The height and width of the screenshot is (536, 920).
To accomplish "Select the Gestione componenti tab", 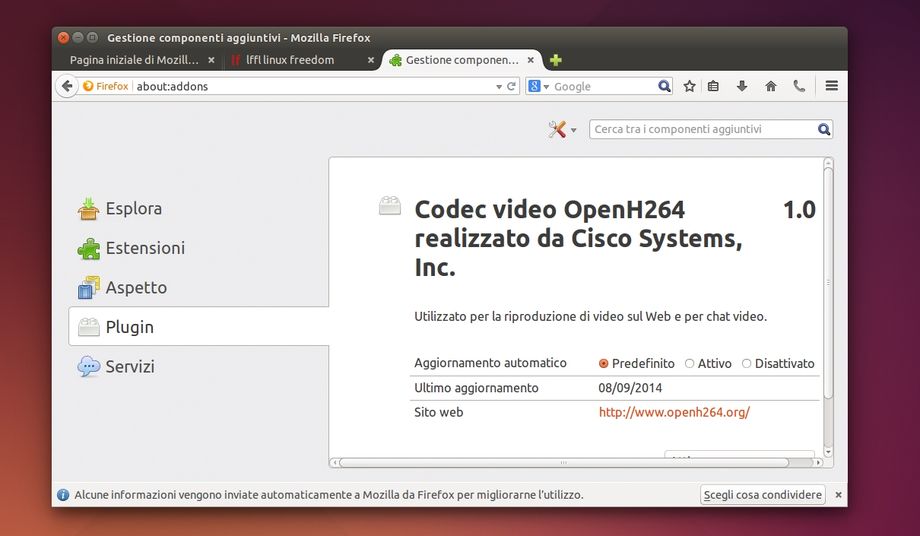I will click(462, 60).
